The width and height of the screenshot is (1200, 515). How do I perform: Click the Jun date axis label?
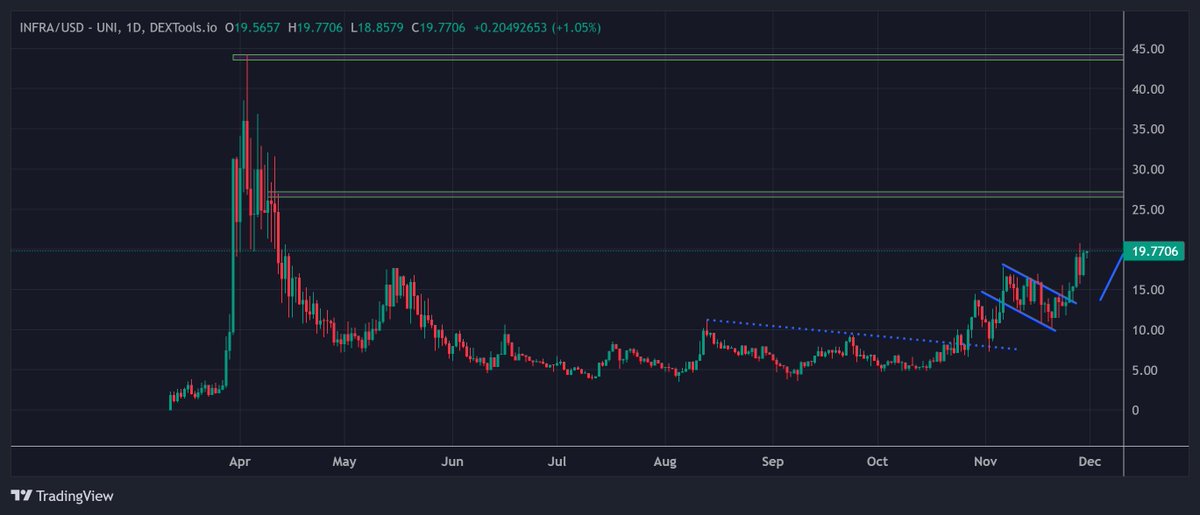click(451, 462)
